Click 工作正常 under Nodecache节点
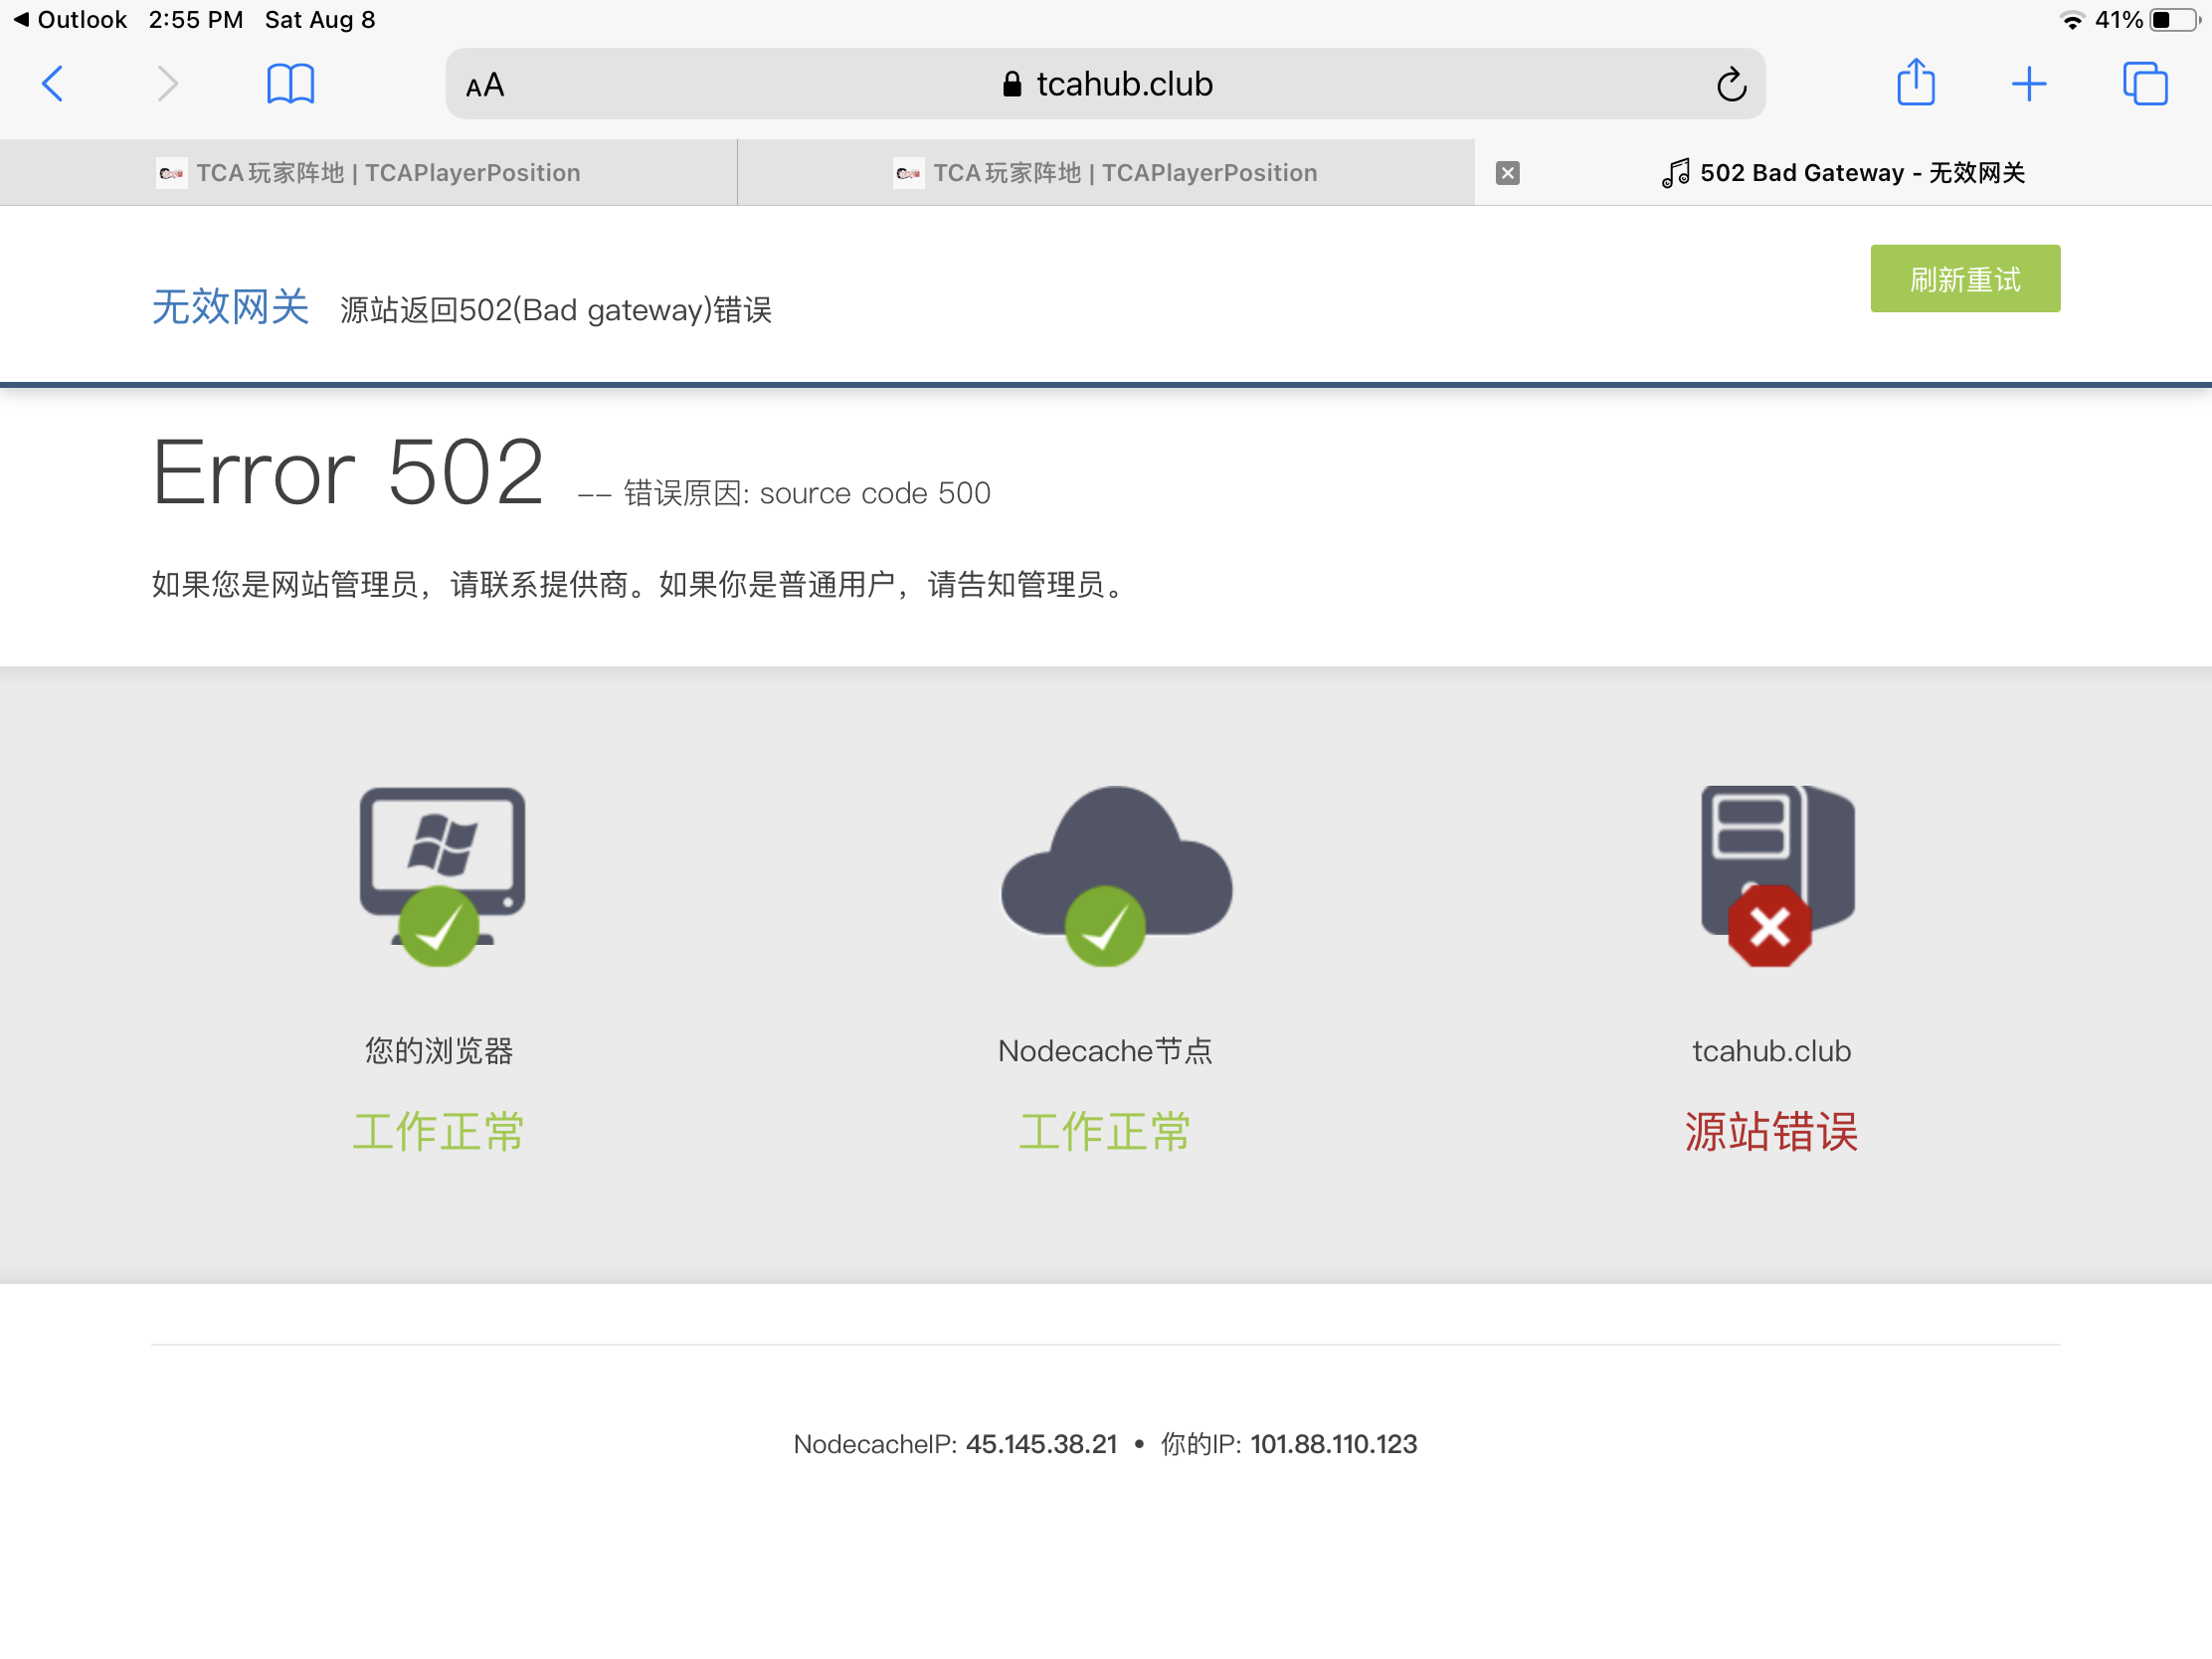The width and height of the screenshot is (2212, 1659). point(1105,1132)
